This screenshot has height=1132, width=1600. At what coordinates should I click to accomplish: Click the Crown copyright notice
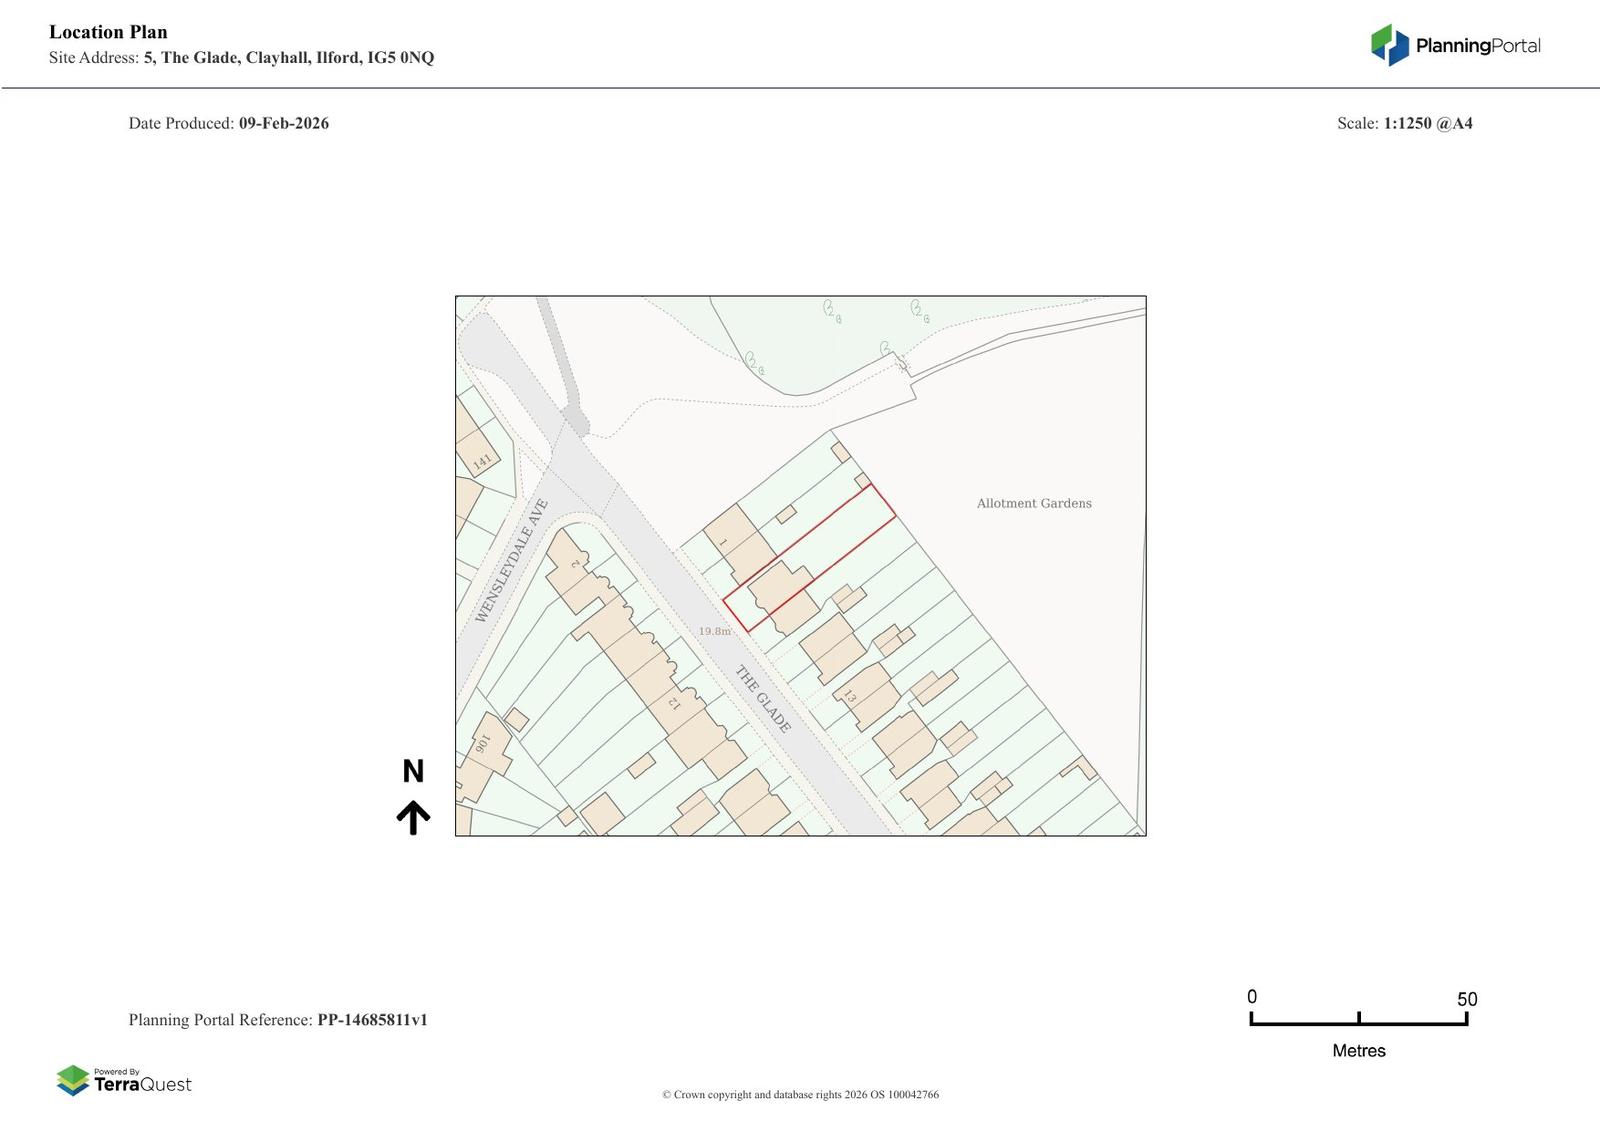click(800, 1094)
